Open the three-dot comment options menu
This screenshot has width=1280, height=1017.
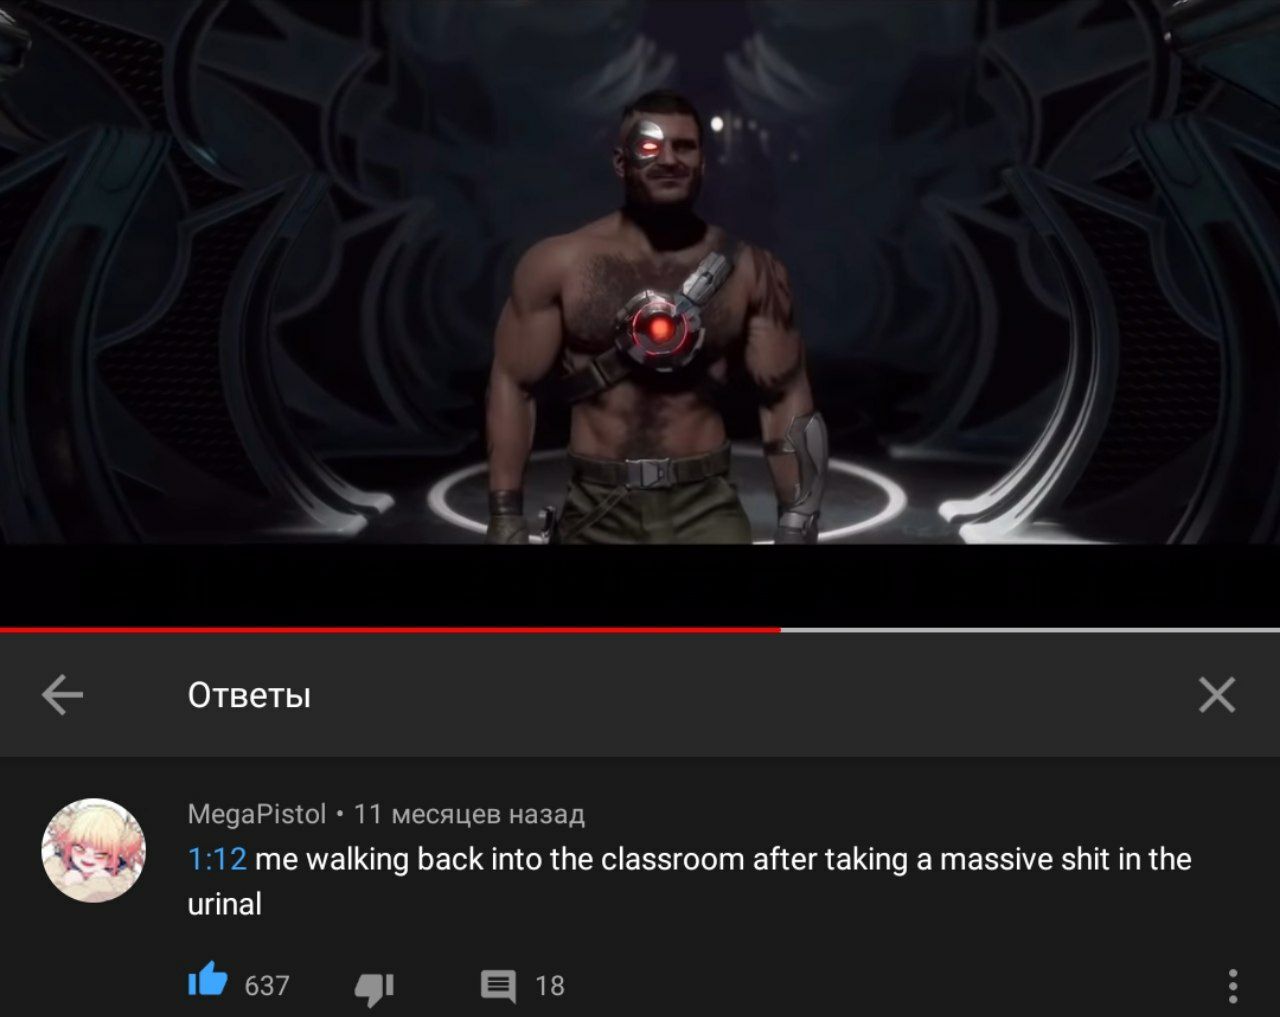click(1232, 986)
